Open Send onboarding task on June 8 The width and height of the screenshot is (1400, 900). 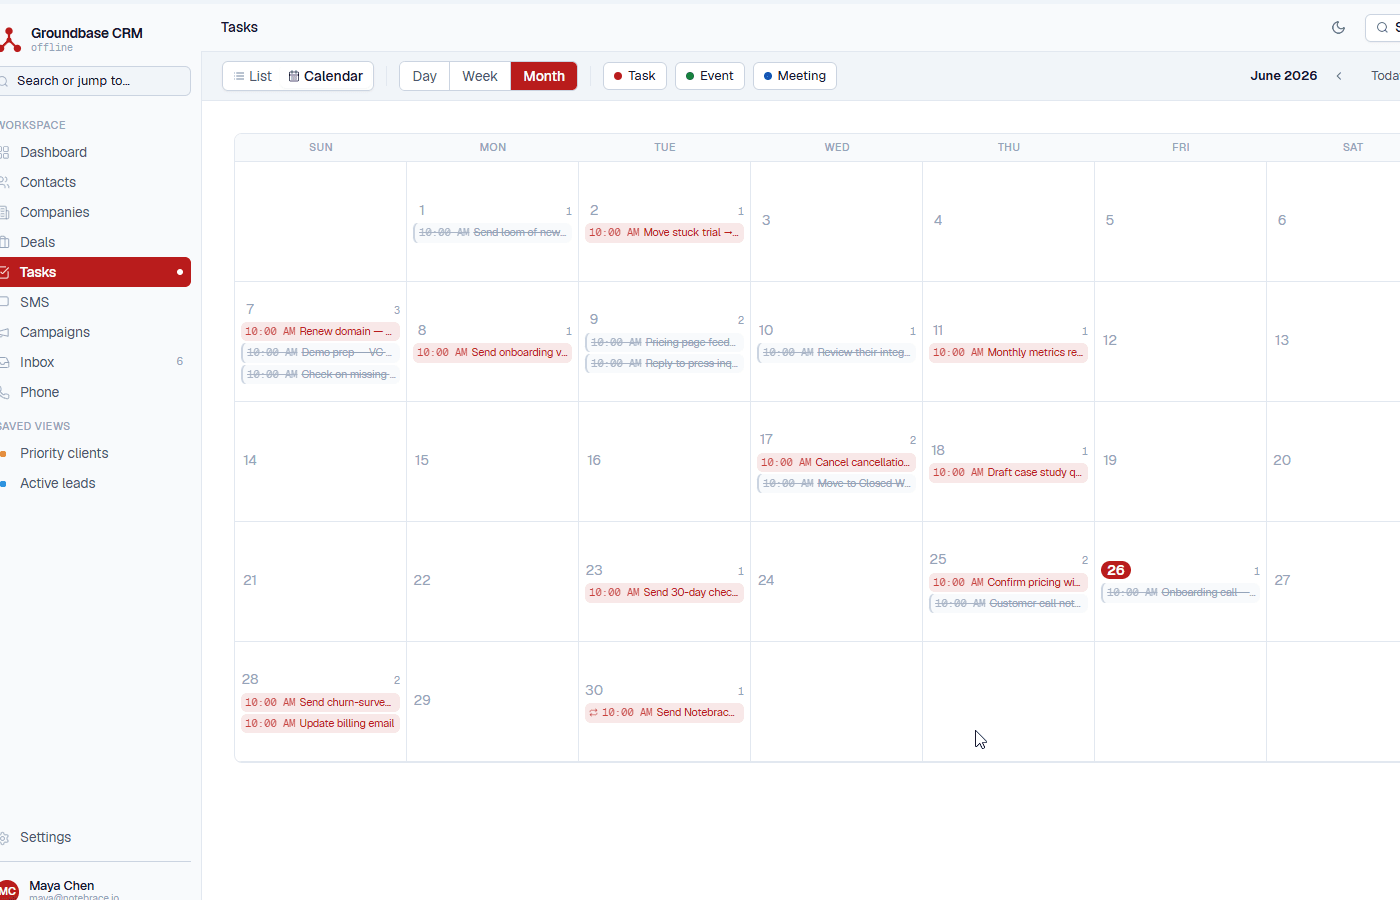point(492,352)
